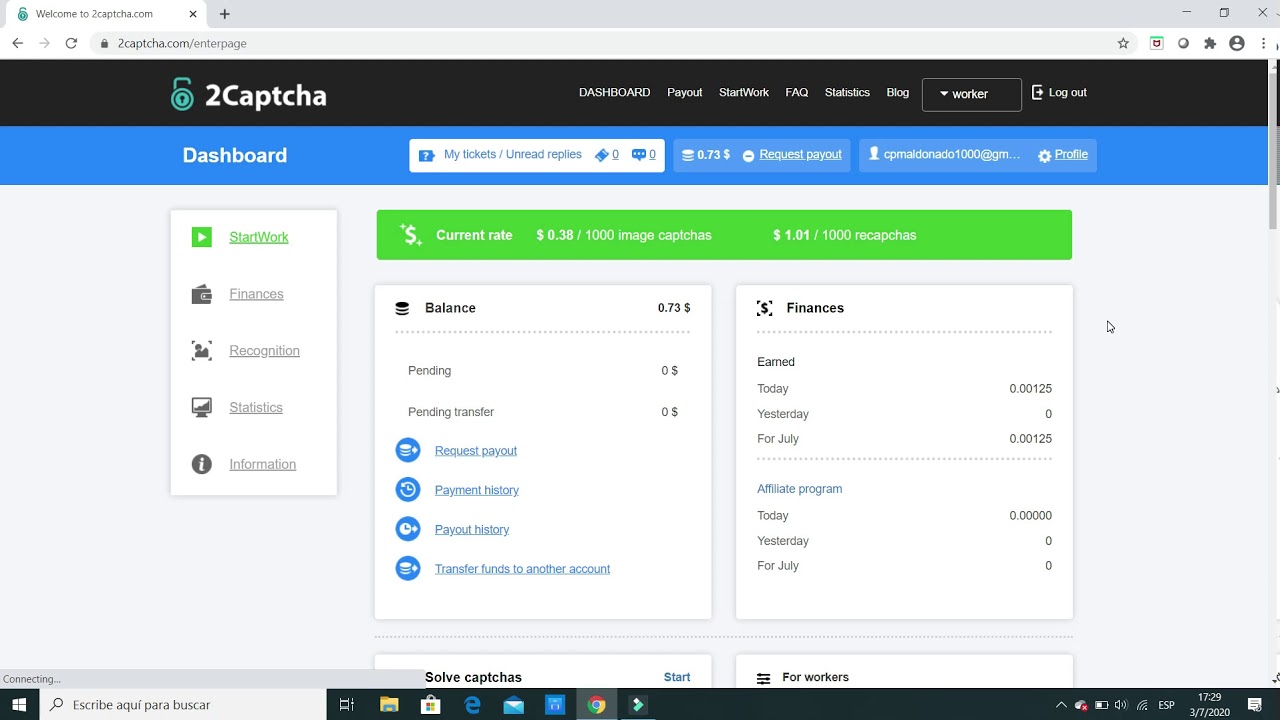Screen dimensions: 1280x720
Task: Click the ESP language indicator
Action: pos(1166,705)
